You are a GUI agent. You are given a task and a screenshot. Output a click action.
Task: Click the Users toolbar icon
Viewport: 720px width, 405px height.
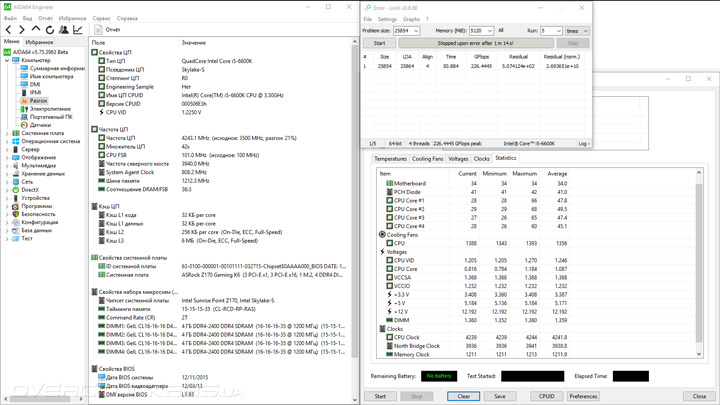pyautogui.click(x=63, y=30)
